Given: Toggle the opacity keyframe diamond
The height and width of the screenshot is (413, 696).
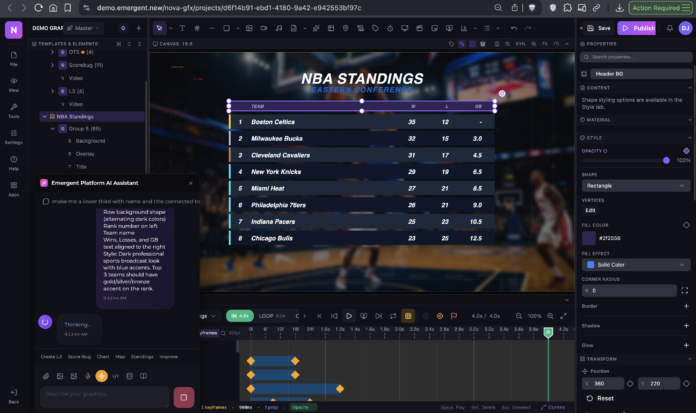Looking at the screenshot, I should tap(686, 151).
